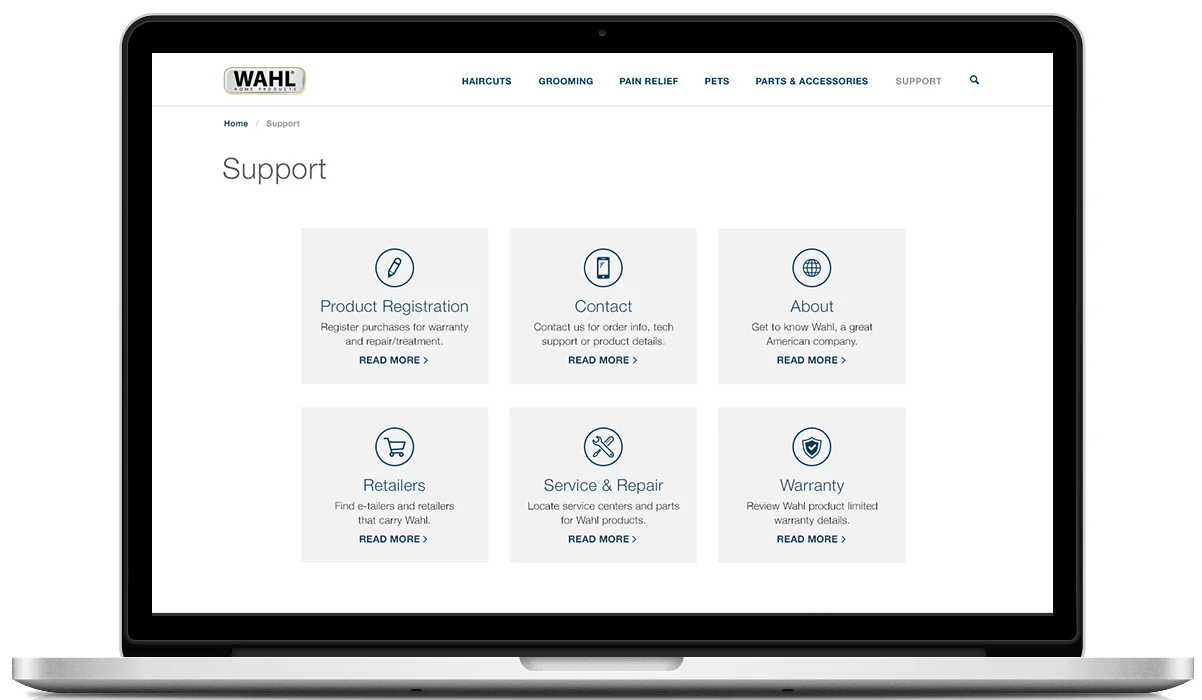
Task: Click Read More under Warranty
Action: click(812, 539)
